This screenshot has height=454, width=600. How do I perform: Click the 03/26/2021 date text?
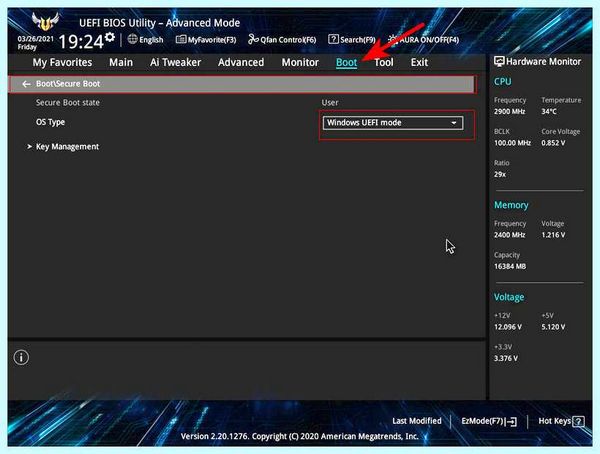(x=36, y=39)
